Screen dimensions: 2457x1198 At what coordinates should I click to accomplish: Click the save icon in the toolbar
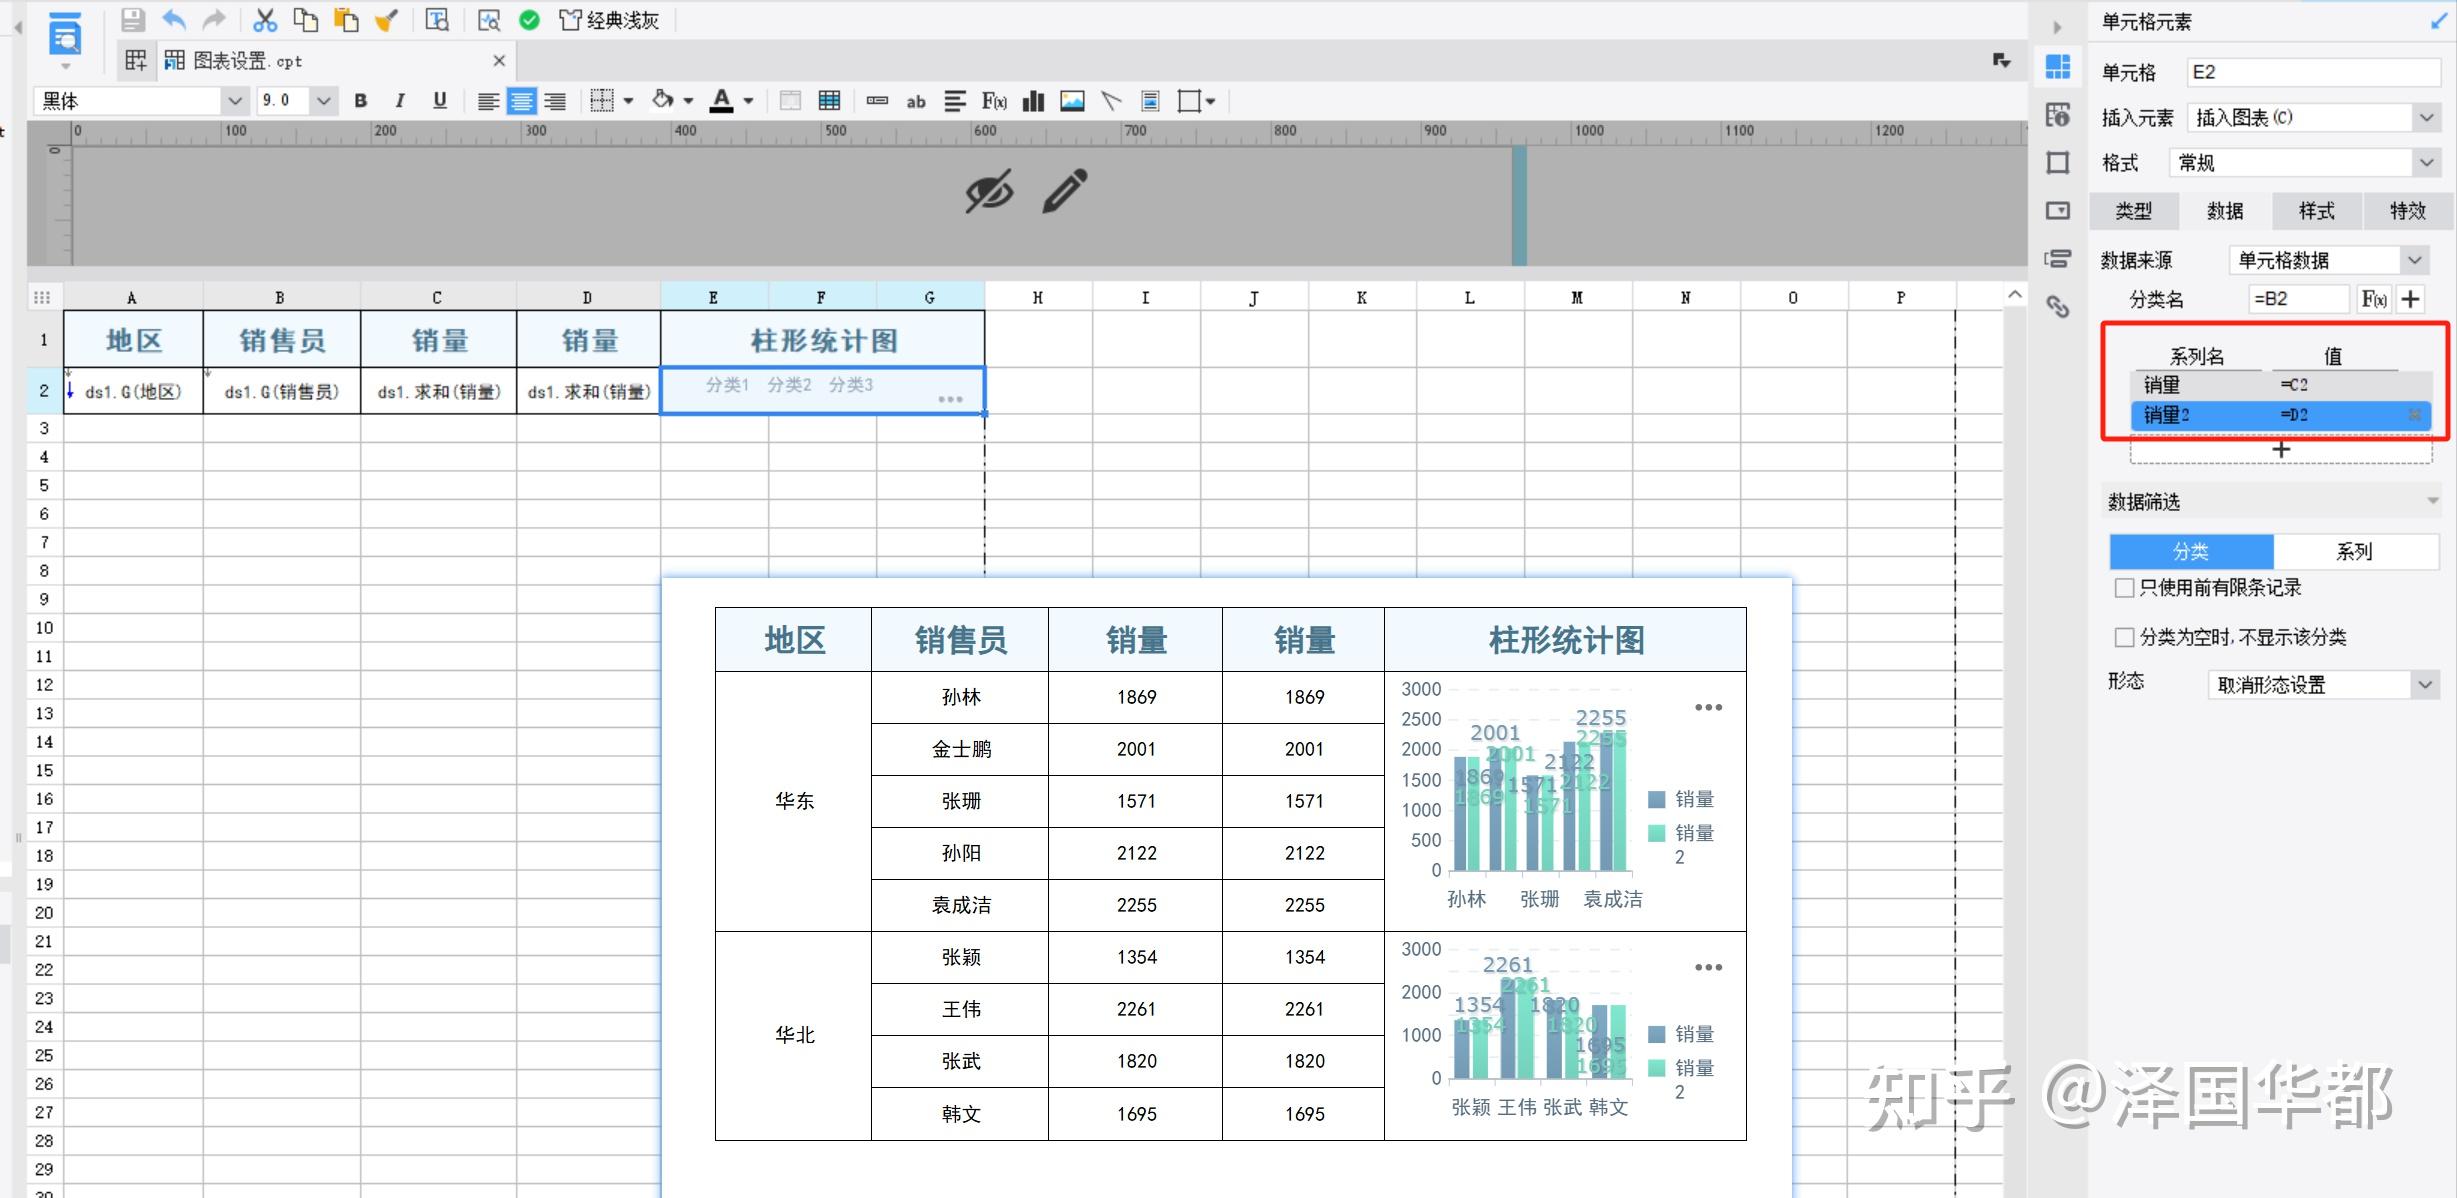click(x=131, y=19)
